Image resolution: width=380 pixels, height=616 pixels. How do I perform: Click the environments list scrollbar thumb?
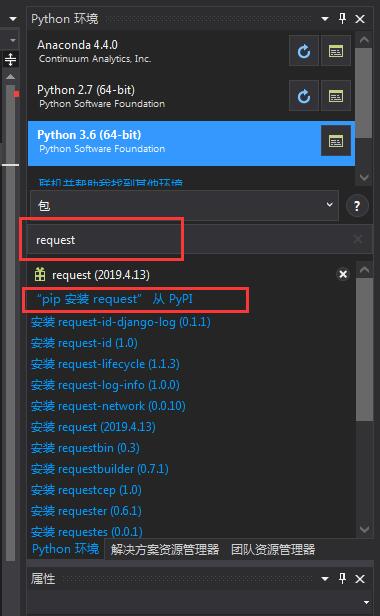click(363, 93)
